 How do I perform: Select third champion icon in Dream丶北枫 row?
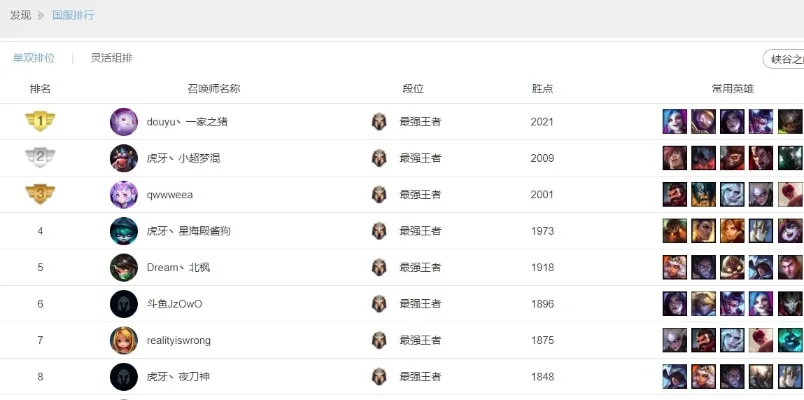(x=732, y=267)
